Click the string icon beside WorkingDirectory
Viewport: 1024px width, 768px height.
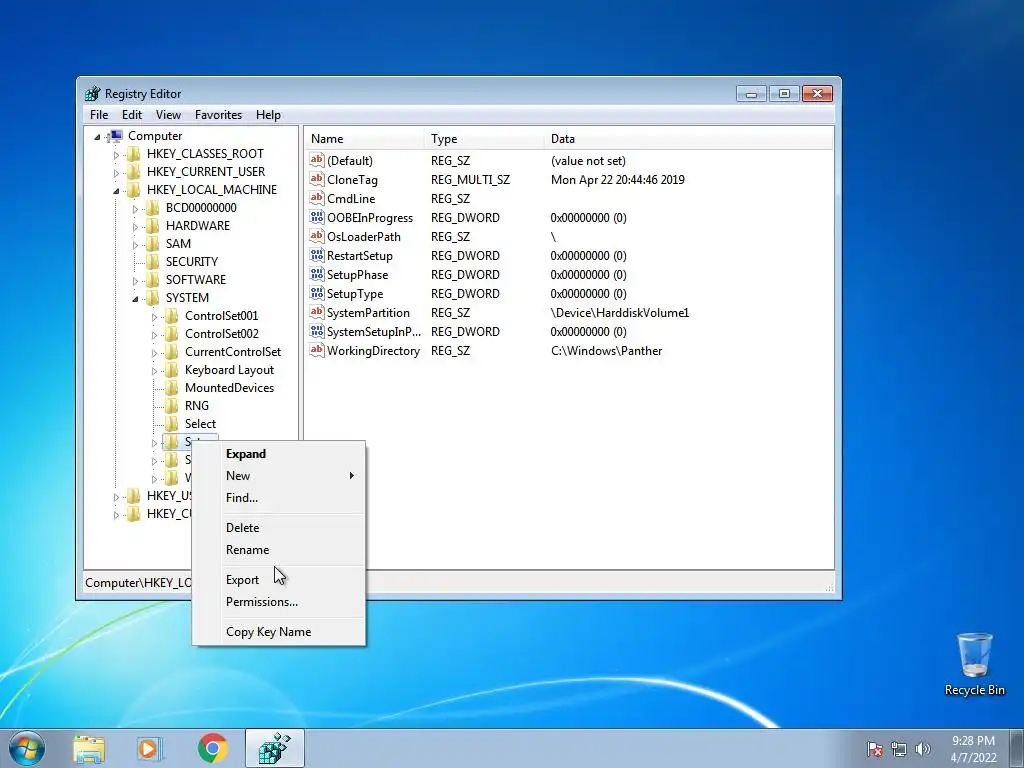point(317,350)
